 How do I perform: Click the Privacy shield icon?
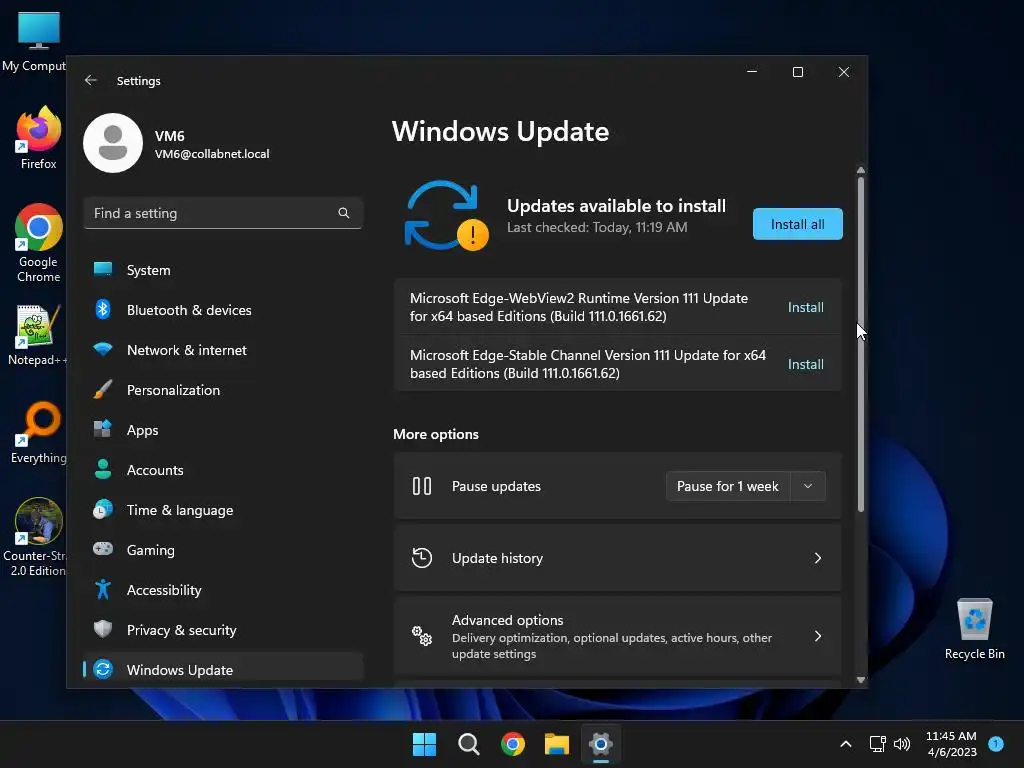point(103,629)
